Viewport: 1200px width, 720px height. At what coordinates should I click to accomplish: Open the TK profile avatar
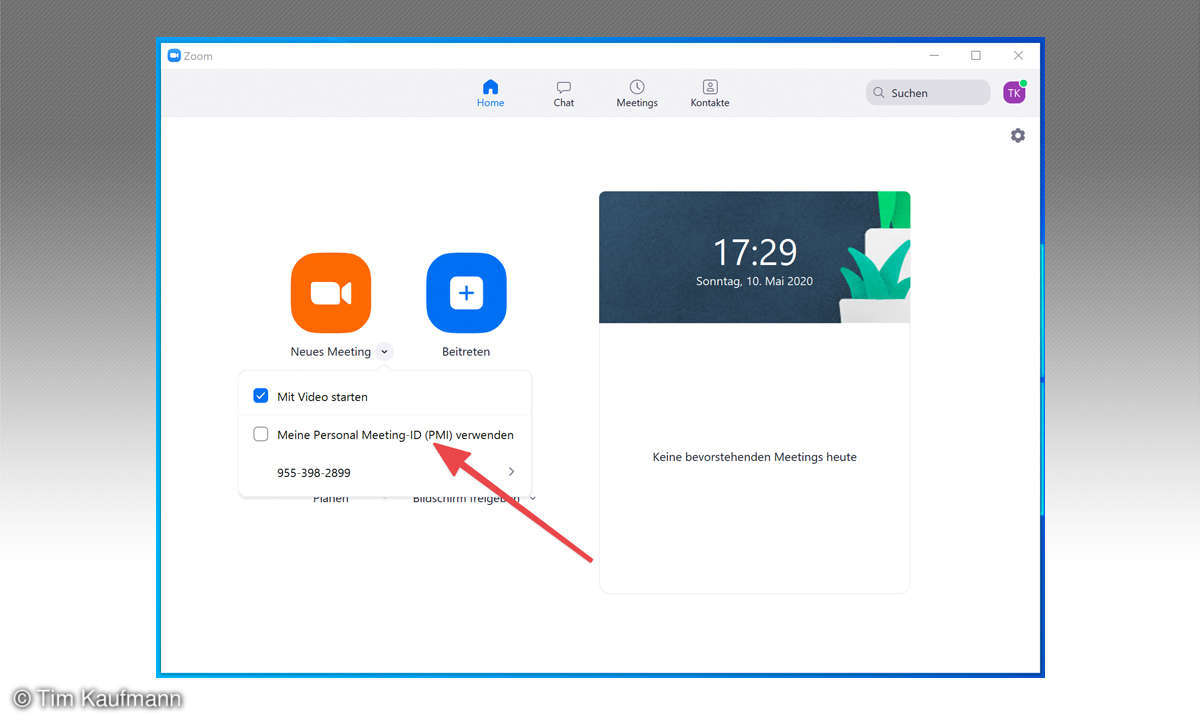pos(1014,93)
